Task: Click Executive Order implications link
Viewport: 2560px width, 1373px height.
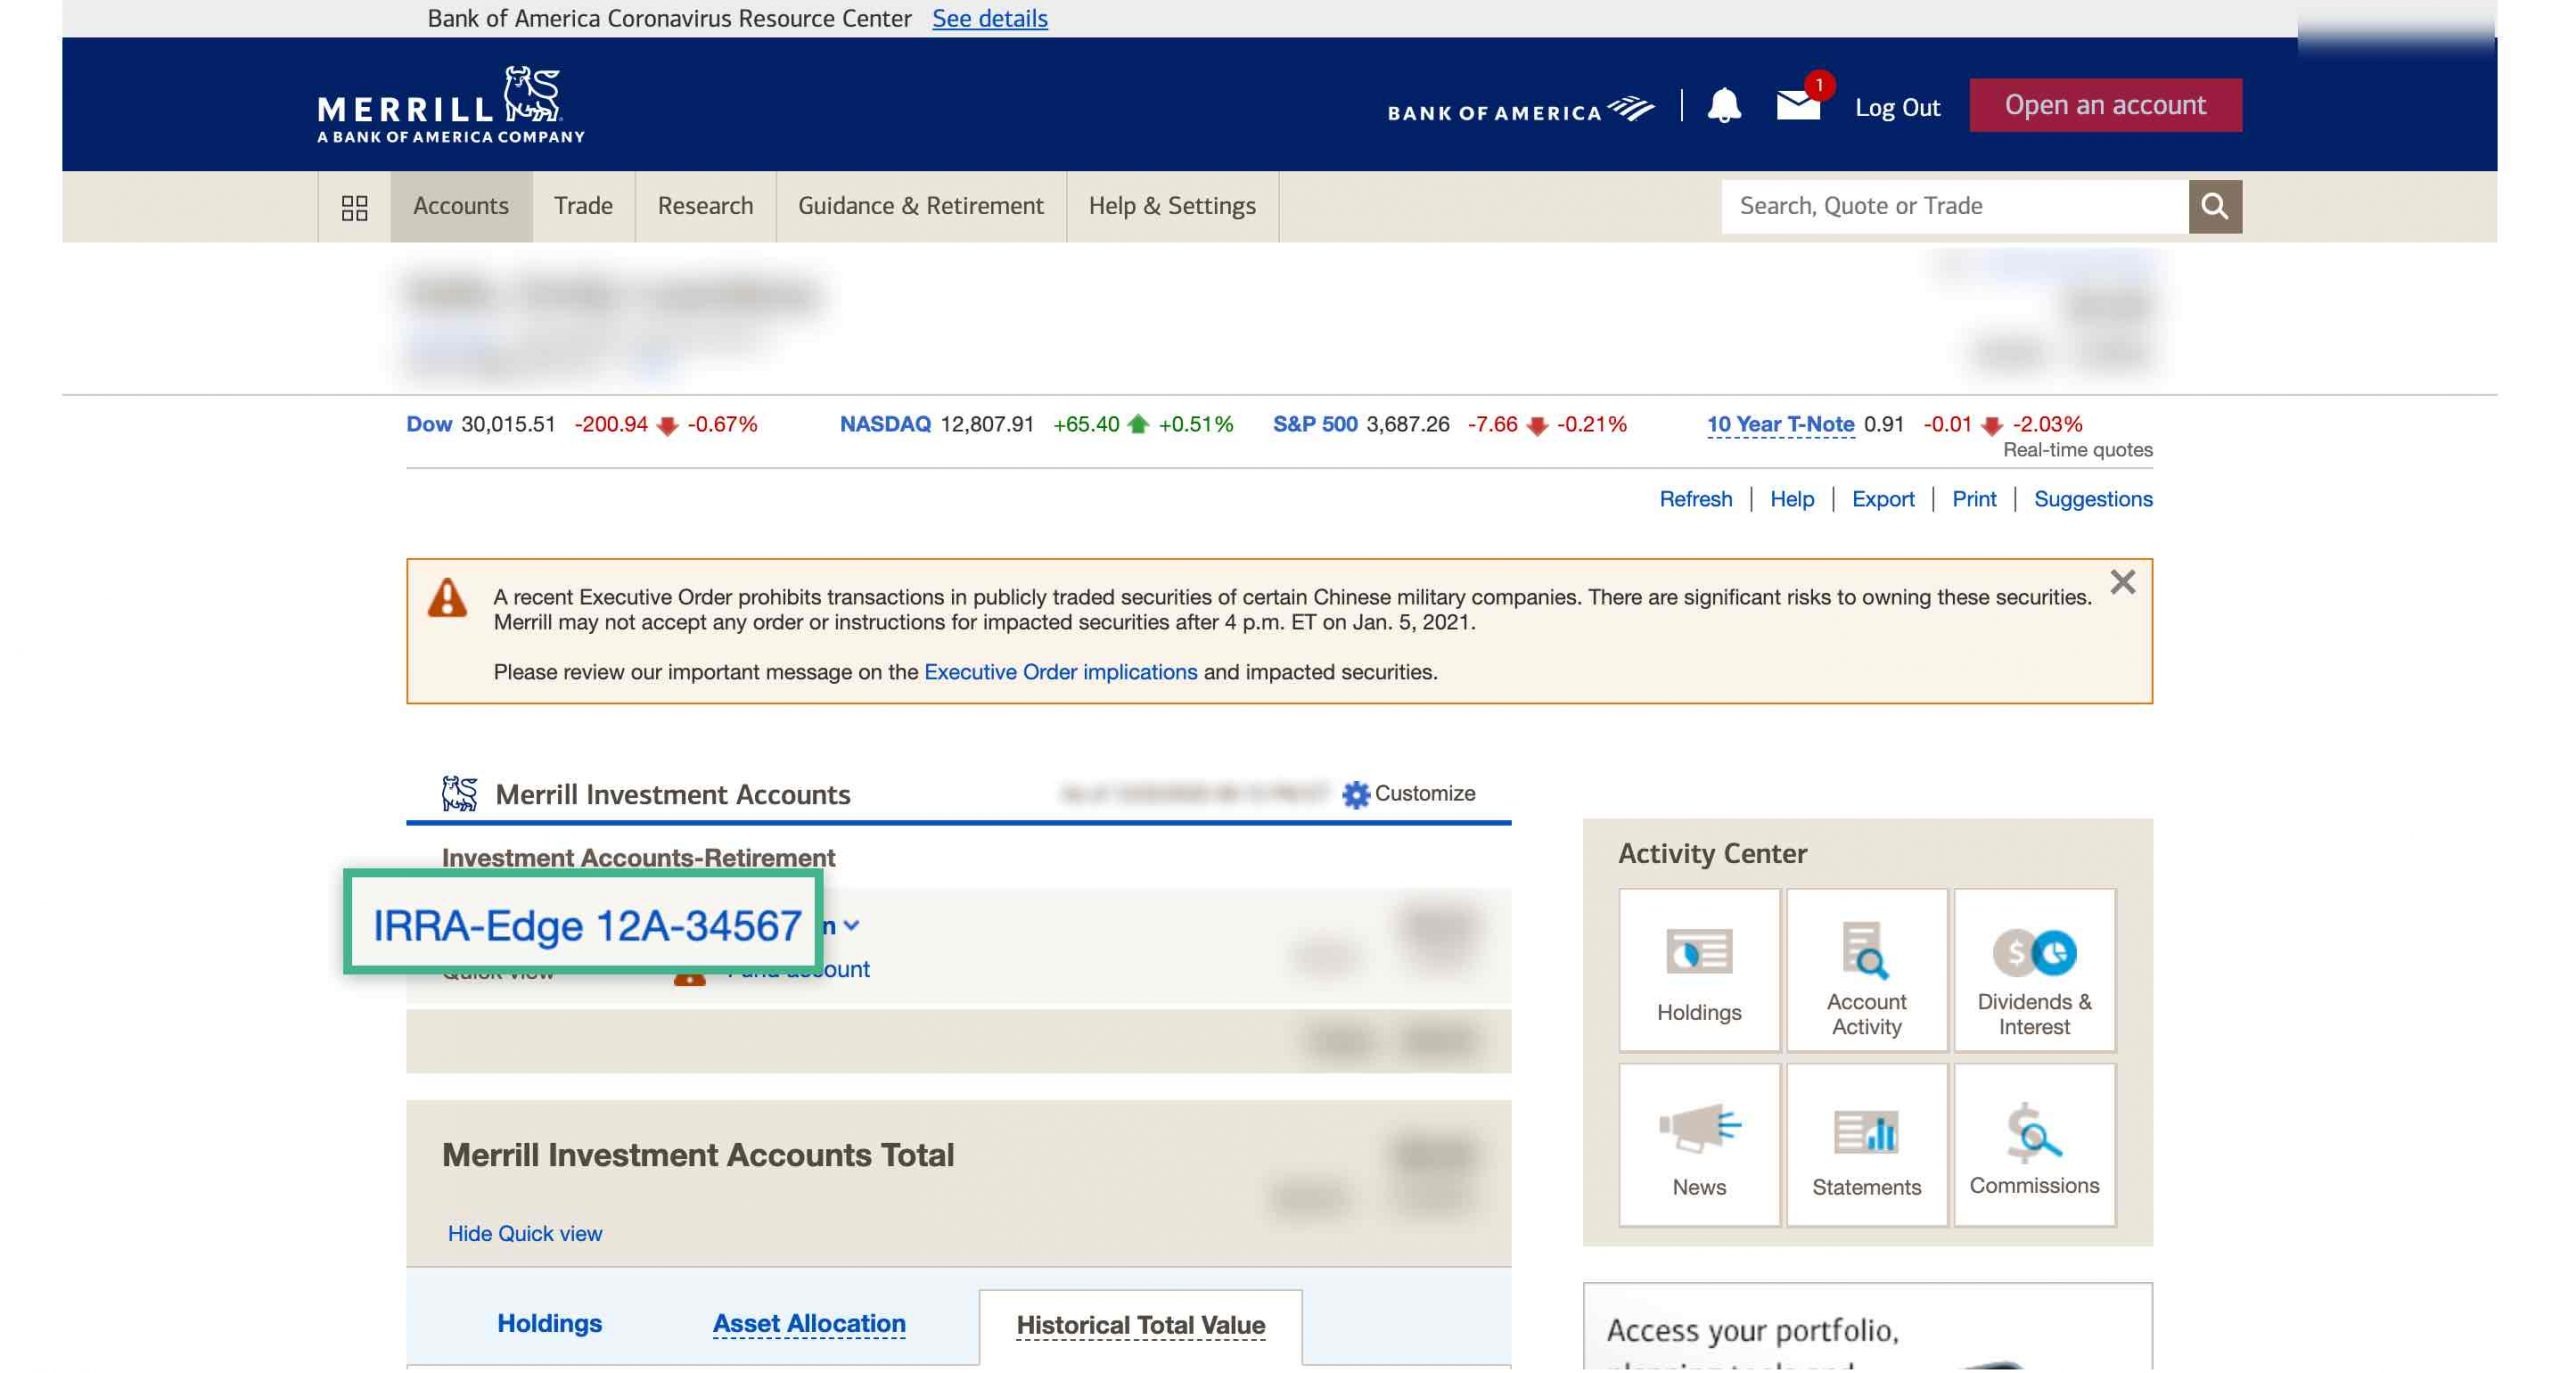Action: (x=1060, y=670)
